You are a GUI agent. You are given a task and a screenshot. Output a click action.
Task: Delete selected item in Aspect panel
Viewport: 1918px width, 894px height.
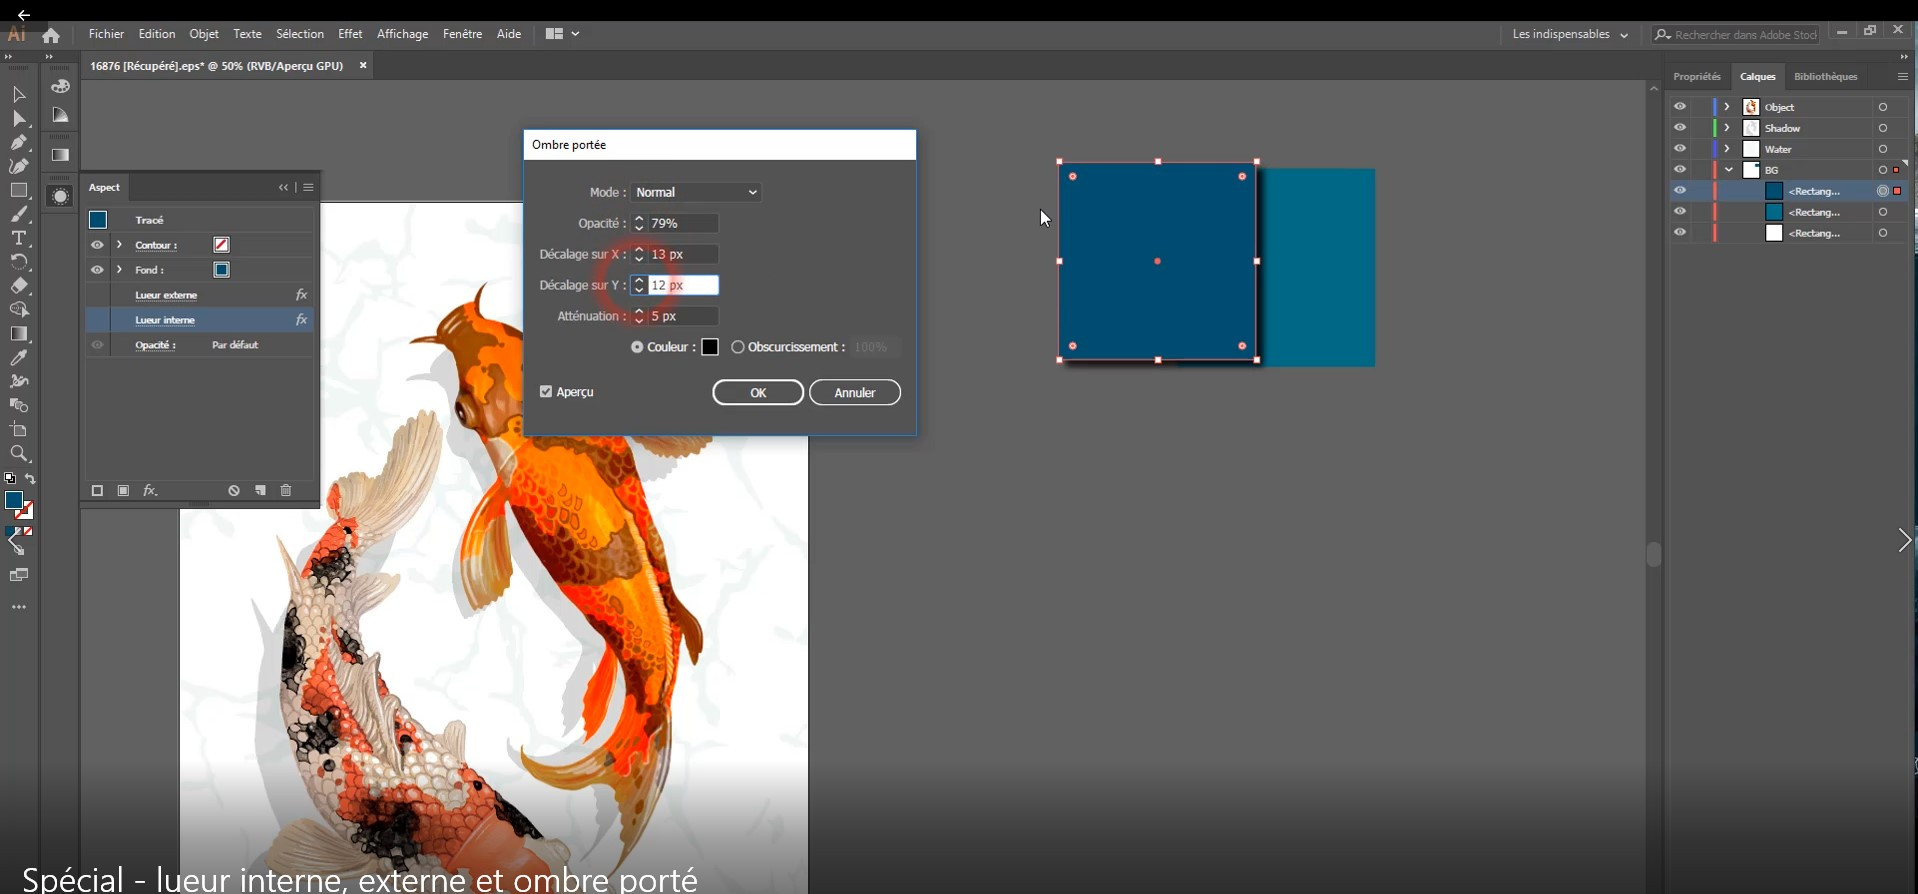286,491
